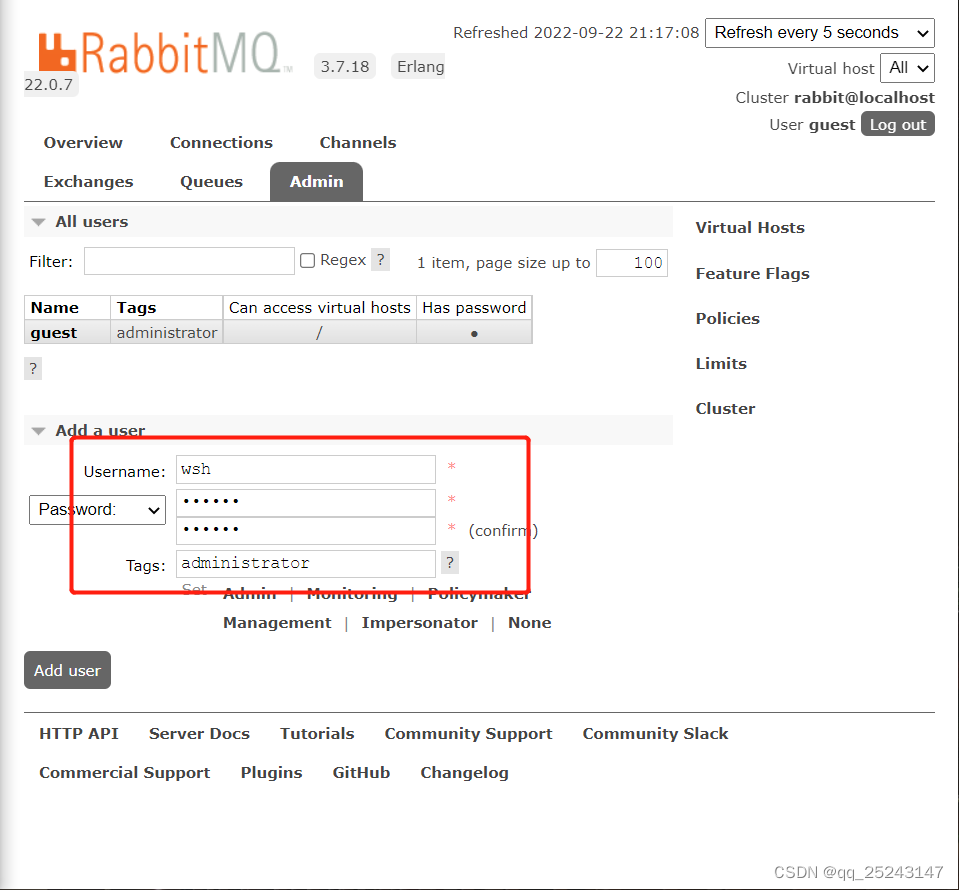Collapse the Add a user section
The image size is (959, 890).
tap(38, 430)
